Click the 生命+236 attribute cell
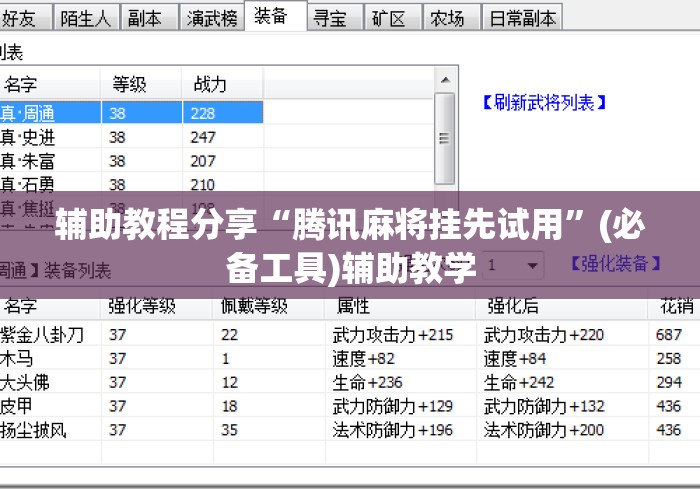The image size is (700, 490). 367,382
